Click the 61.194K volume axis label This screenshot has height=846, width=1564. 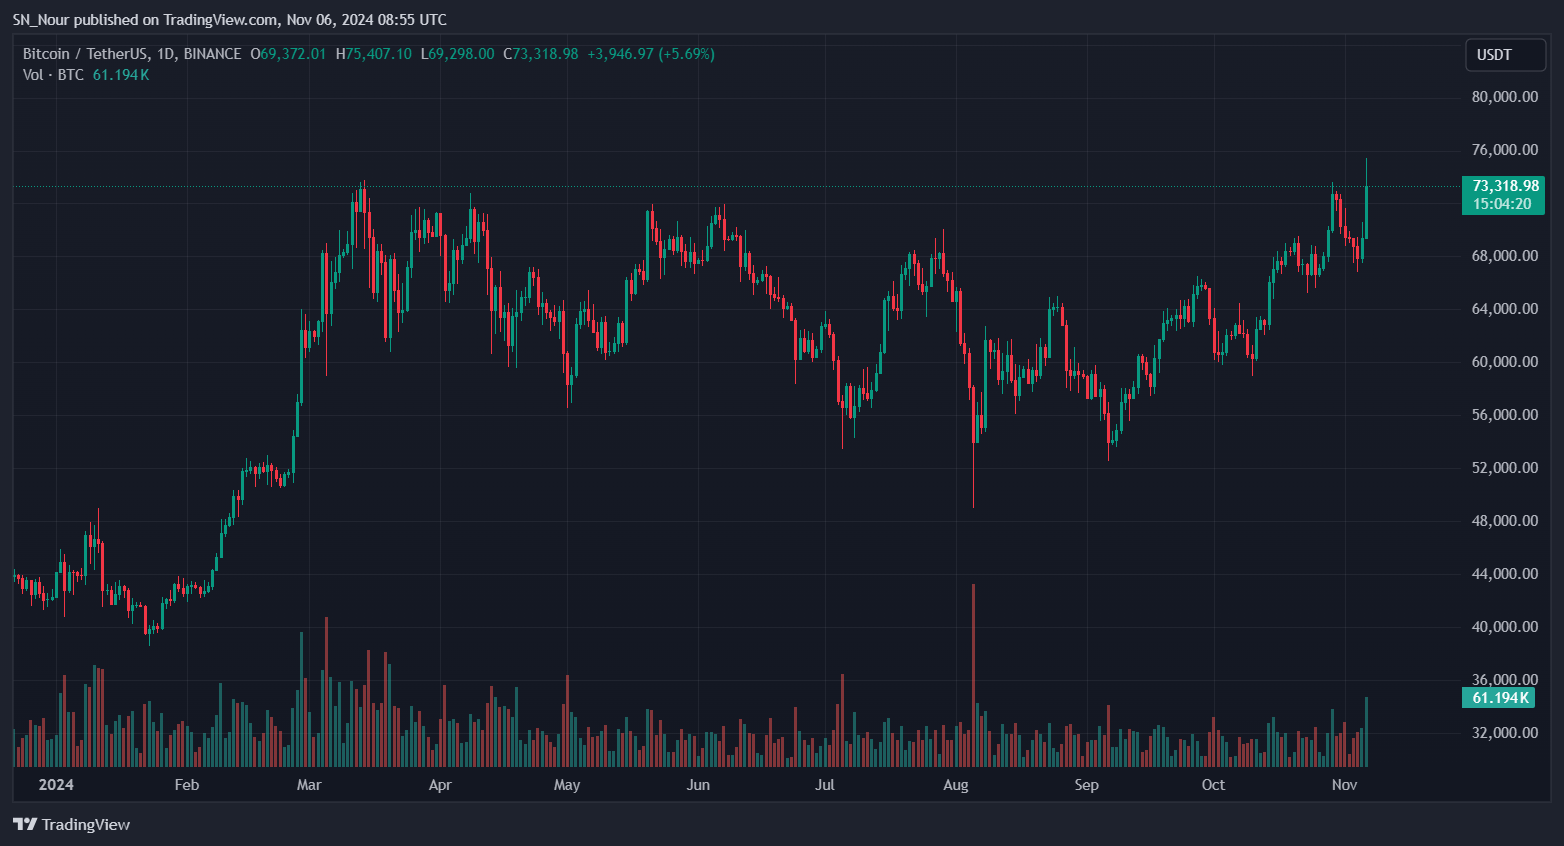[1498, 698]
